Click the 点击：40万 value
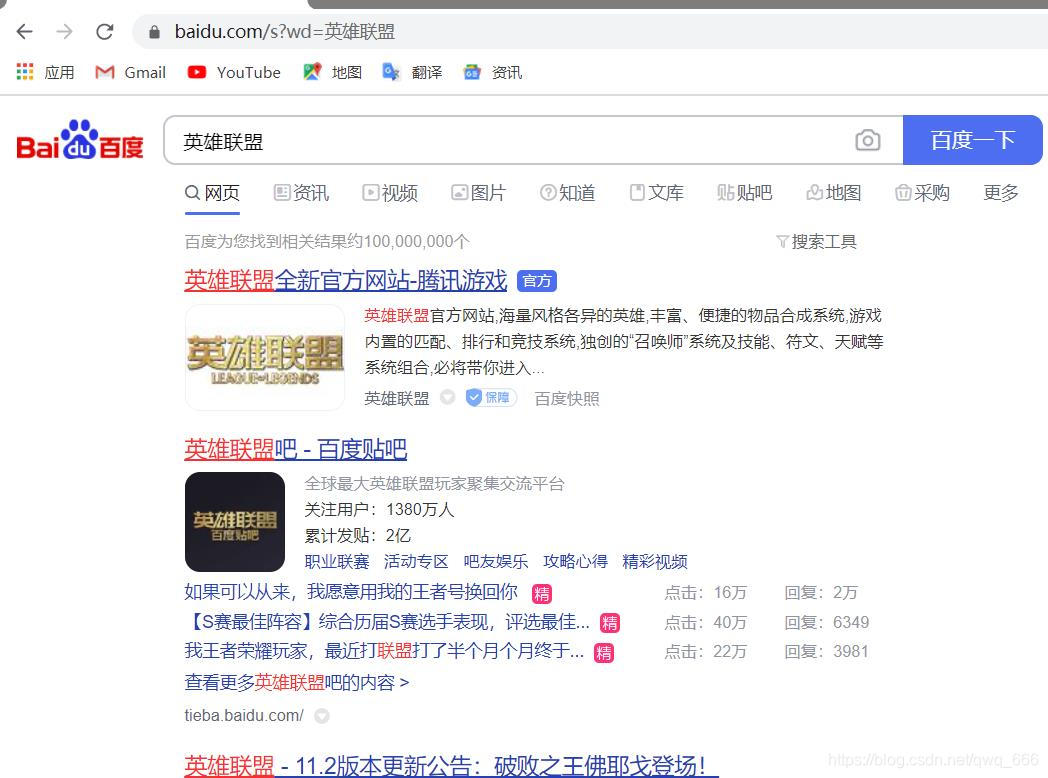The image size is (1048, 778). click(705, 622)
